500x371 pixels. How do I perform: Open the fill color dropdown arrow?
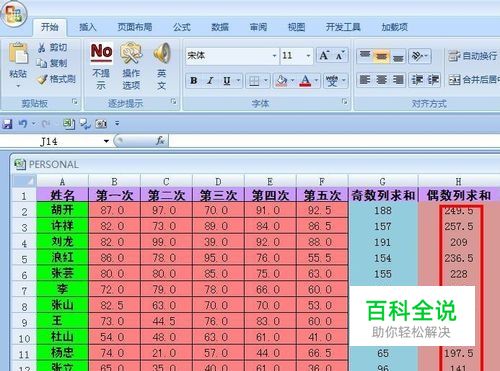[292, 80]
